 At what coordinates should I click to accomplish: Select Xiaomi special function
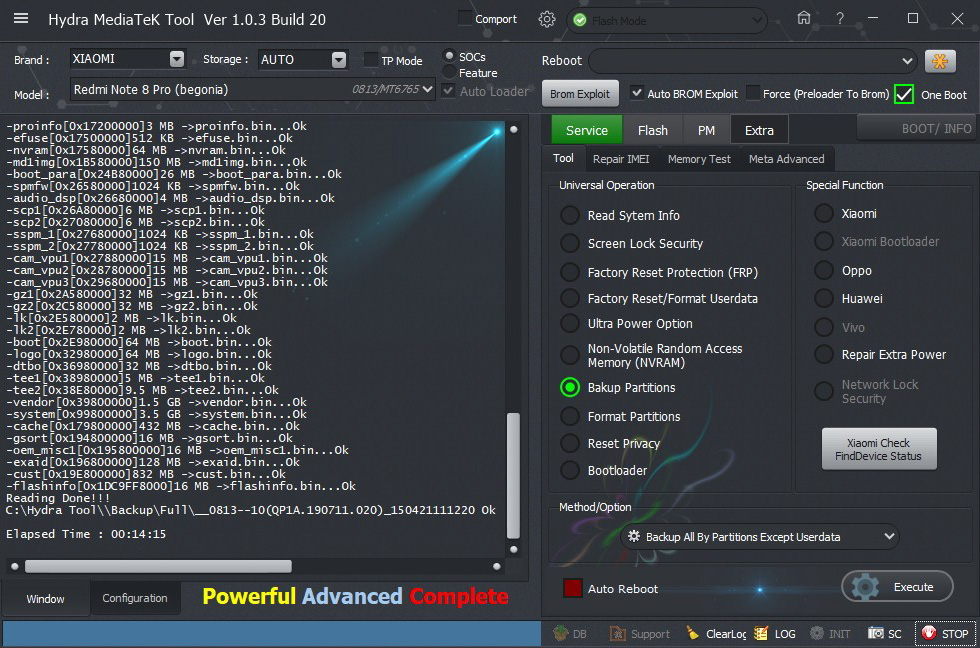tap(824, 213)
